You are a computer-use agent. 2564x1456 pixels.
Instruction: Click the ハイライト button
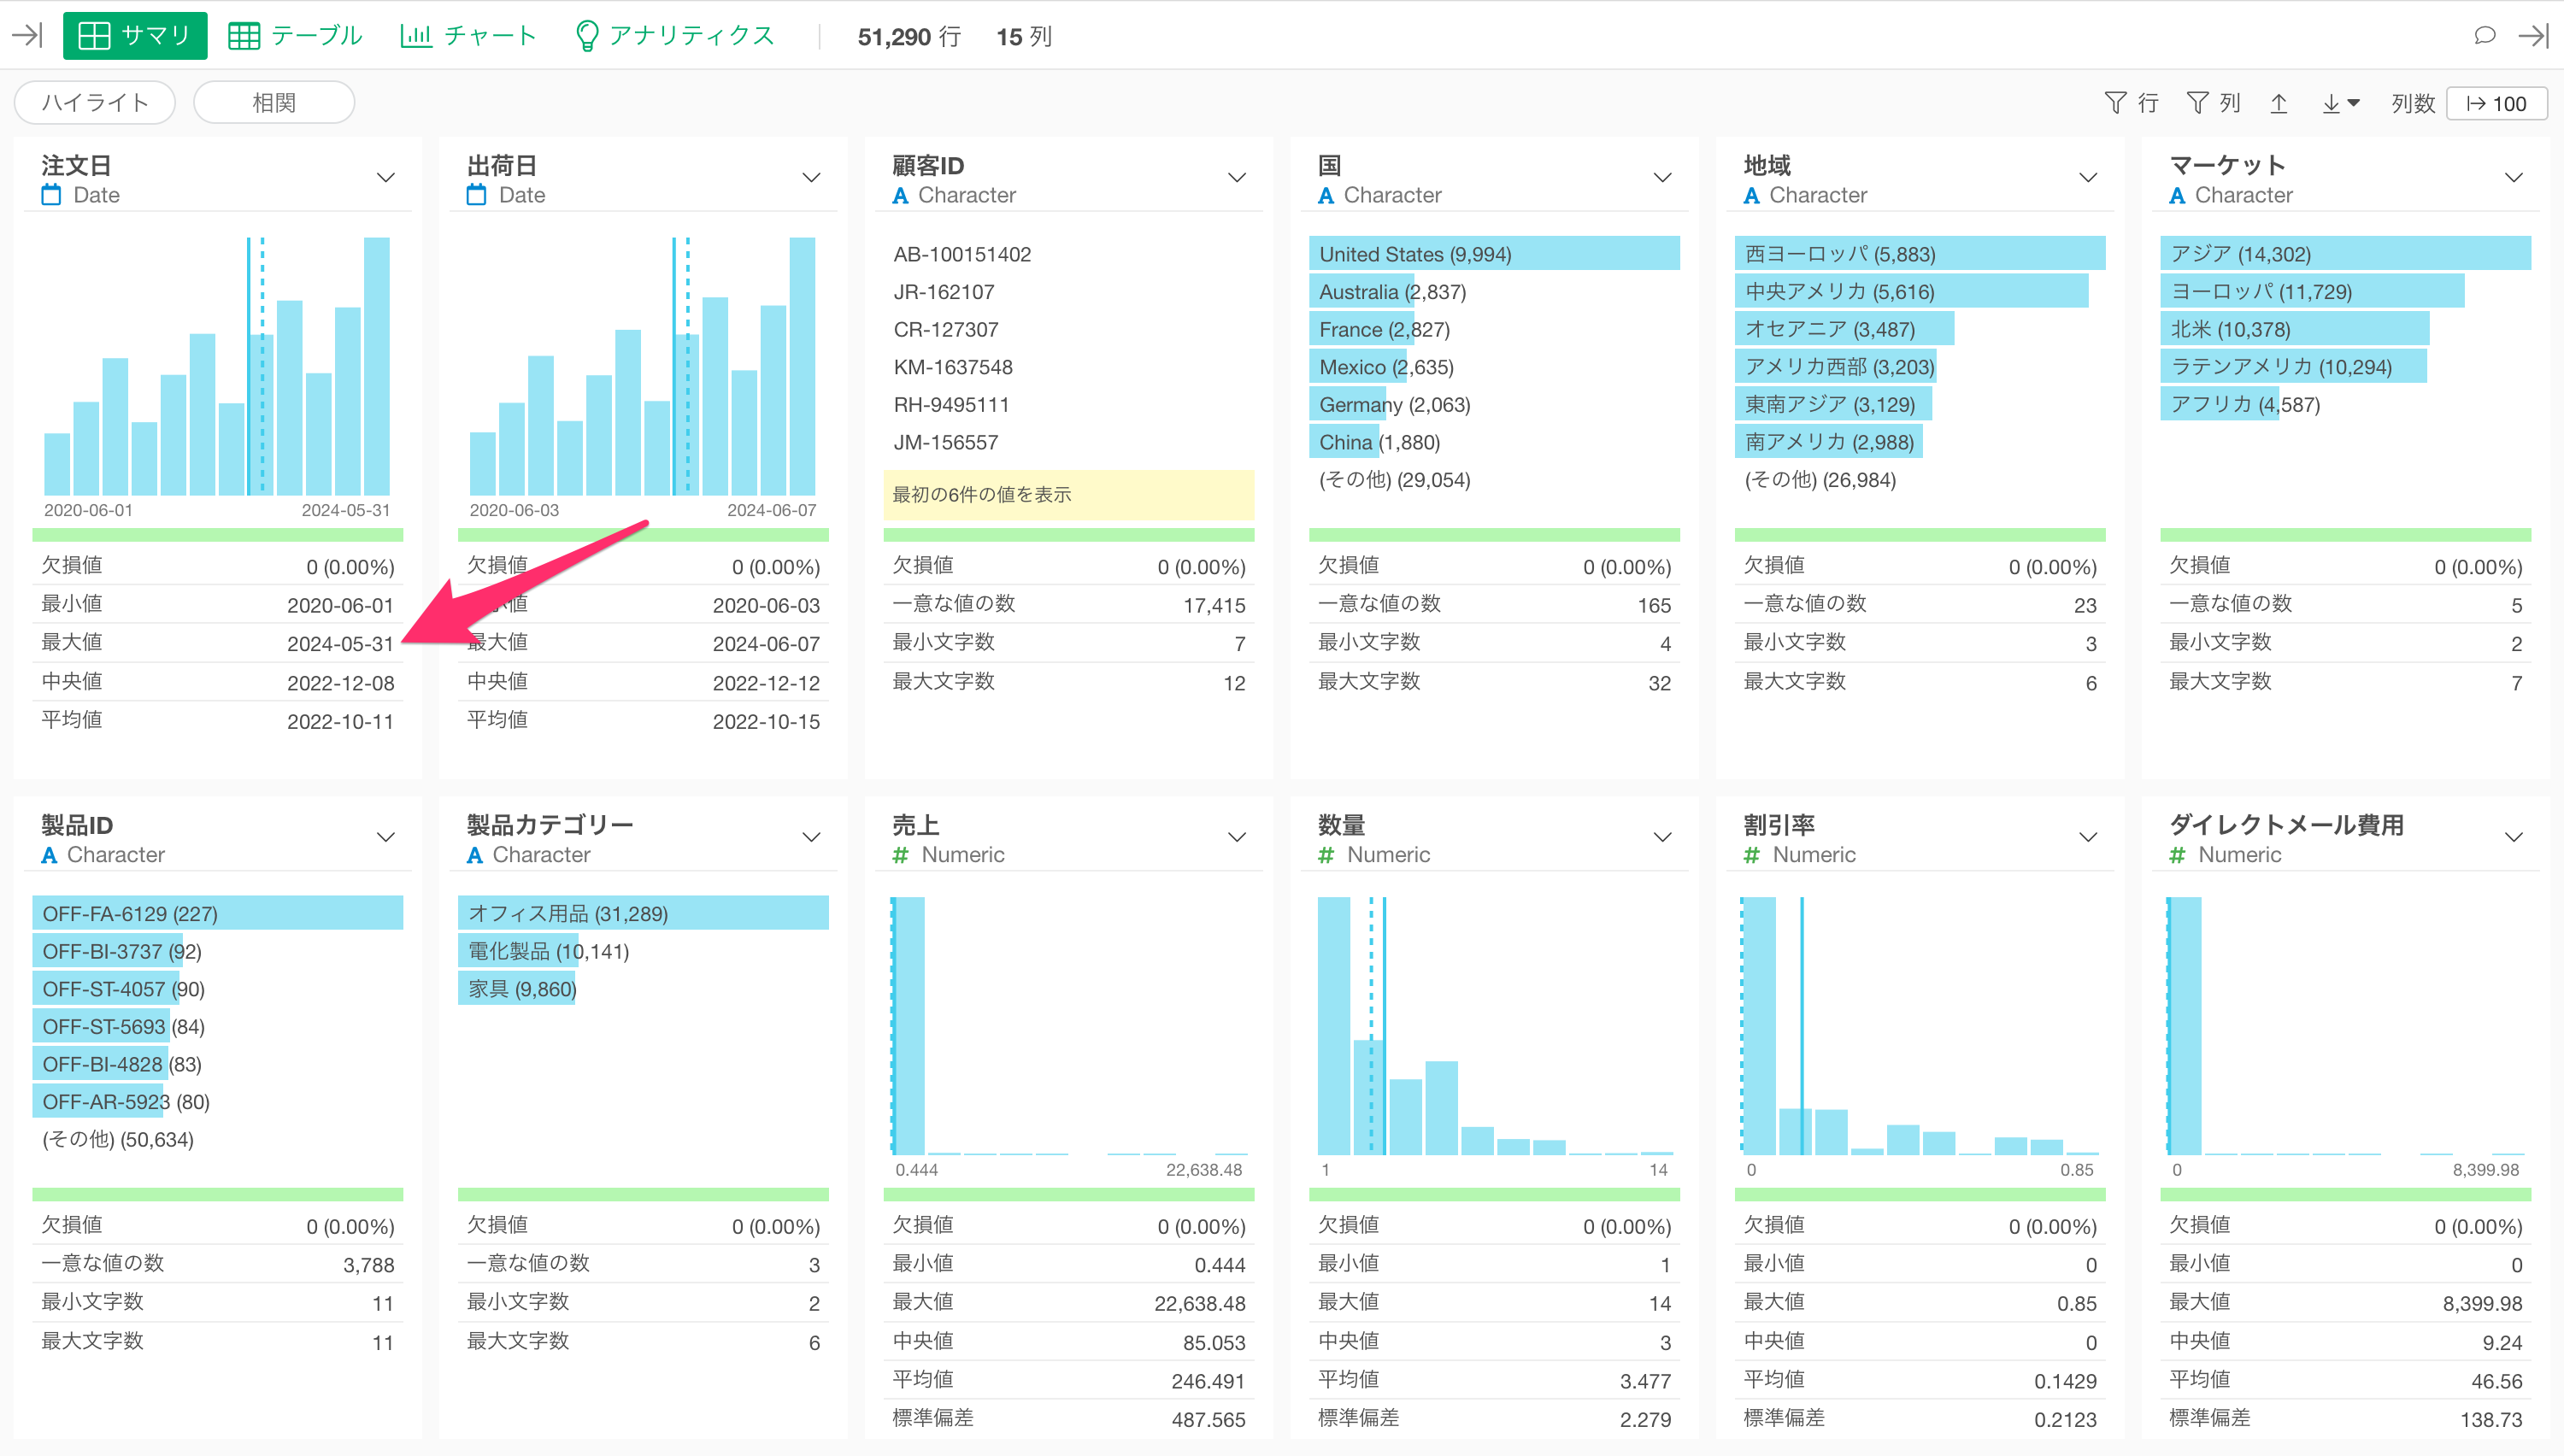tap(95, 103)
